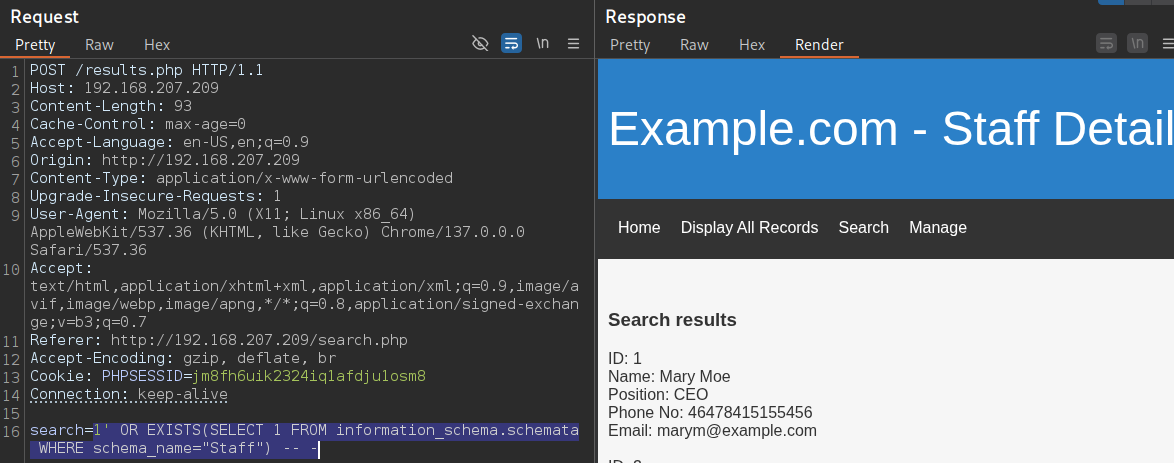Click the 'Request' panel title
Screen dimensions: 1174x463
pyautogui.click(x=45, y=16)
